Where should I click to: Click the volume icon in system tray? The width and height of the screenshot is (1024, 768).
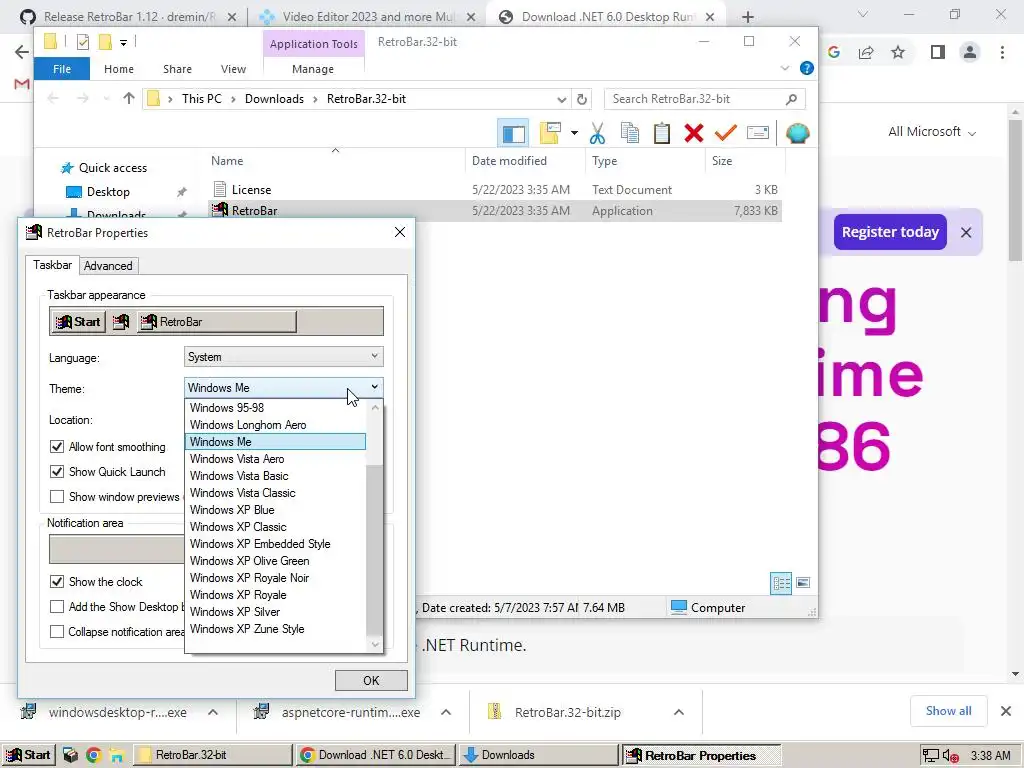[951, 756]
